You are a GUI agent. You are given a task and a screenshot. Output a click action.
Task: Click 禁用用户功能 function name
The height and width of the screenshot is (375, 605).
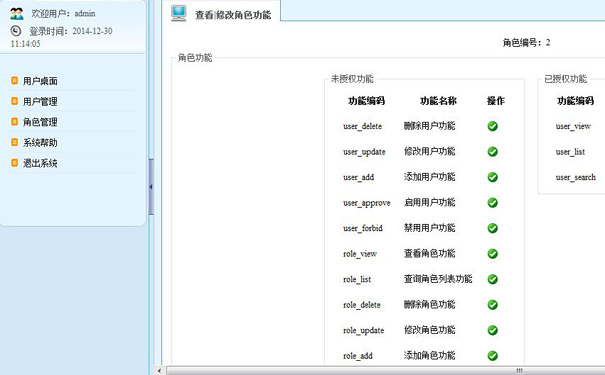pyautogui.click(x=429, y=228)
